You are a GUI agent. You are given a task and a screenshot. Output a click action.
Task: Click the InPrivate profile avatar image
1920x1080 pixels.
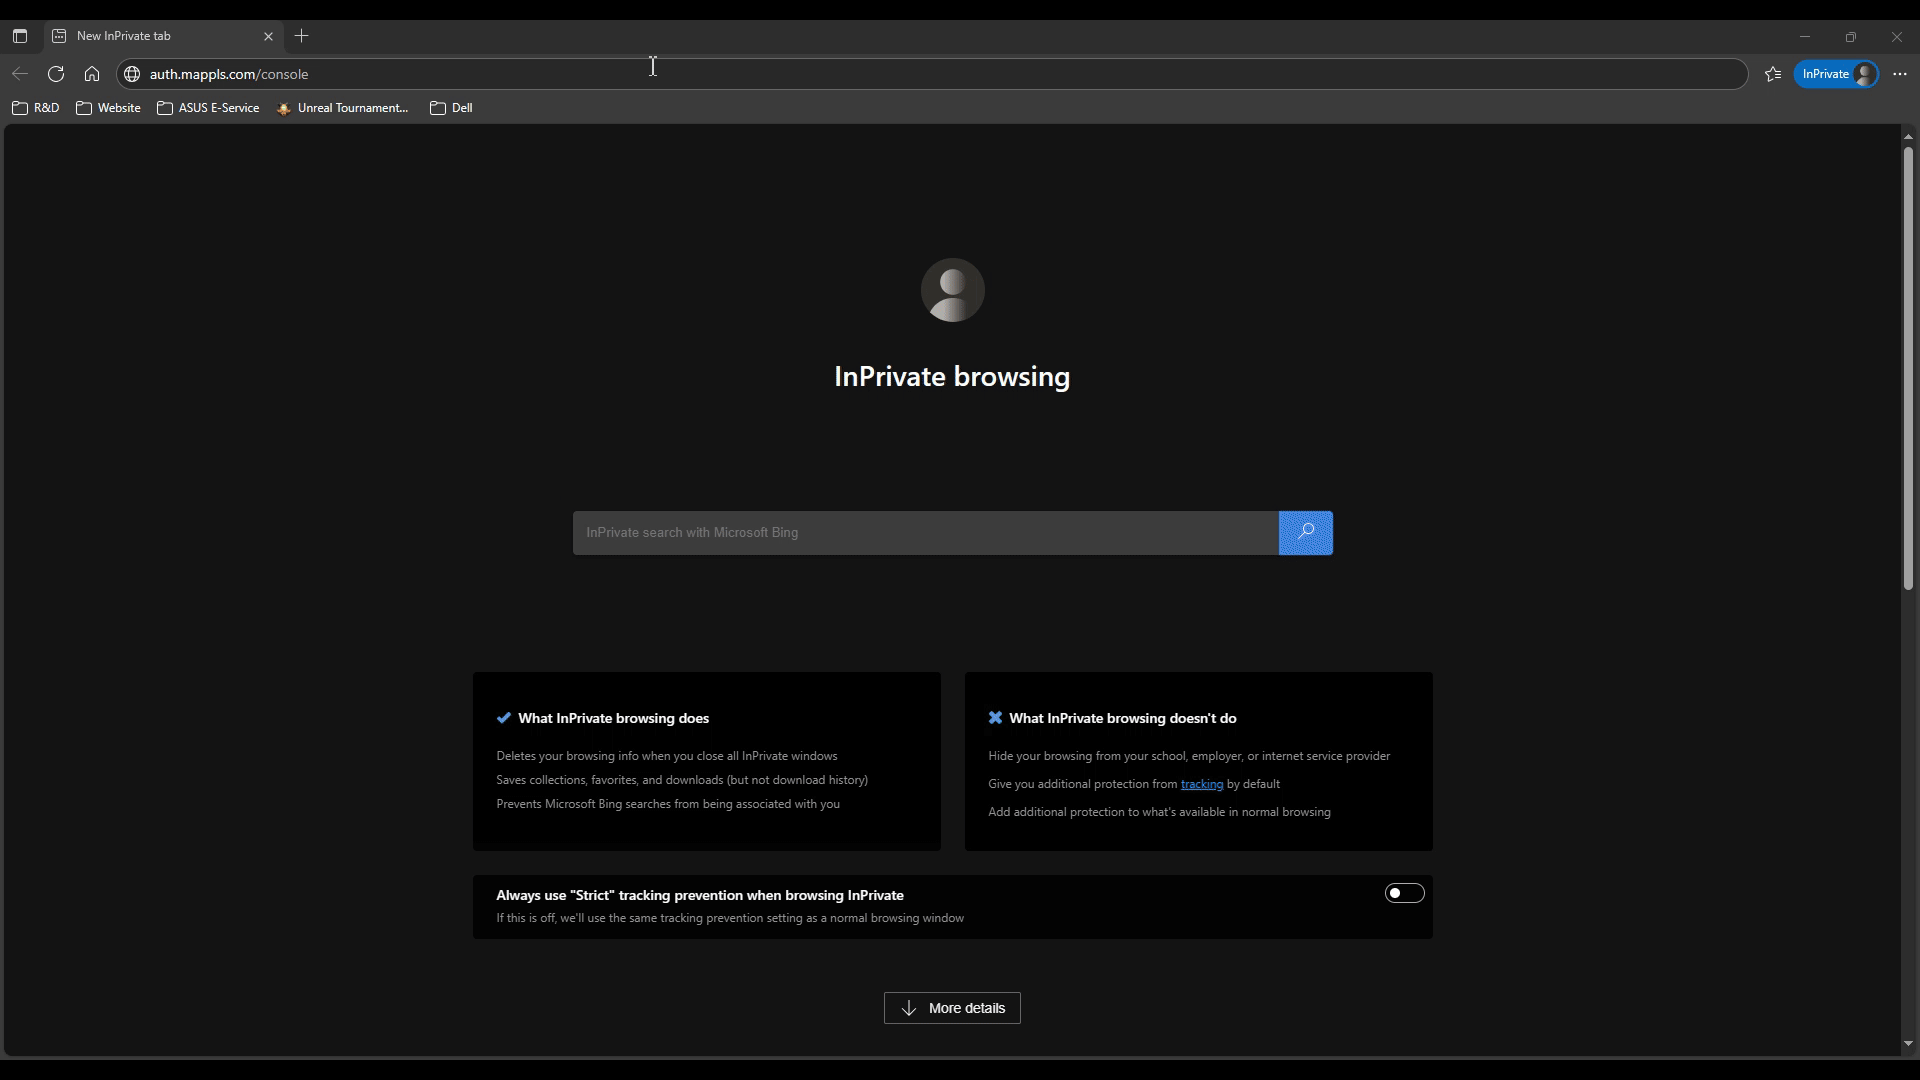tap(952, 290)
